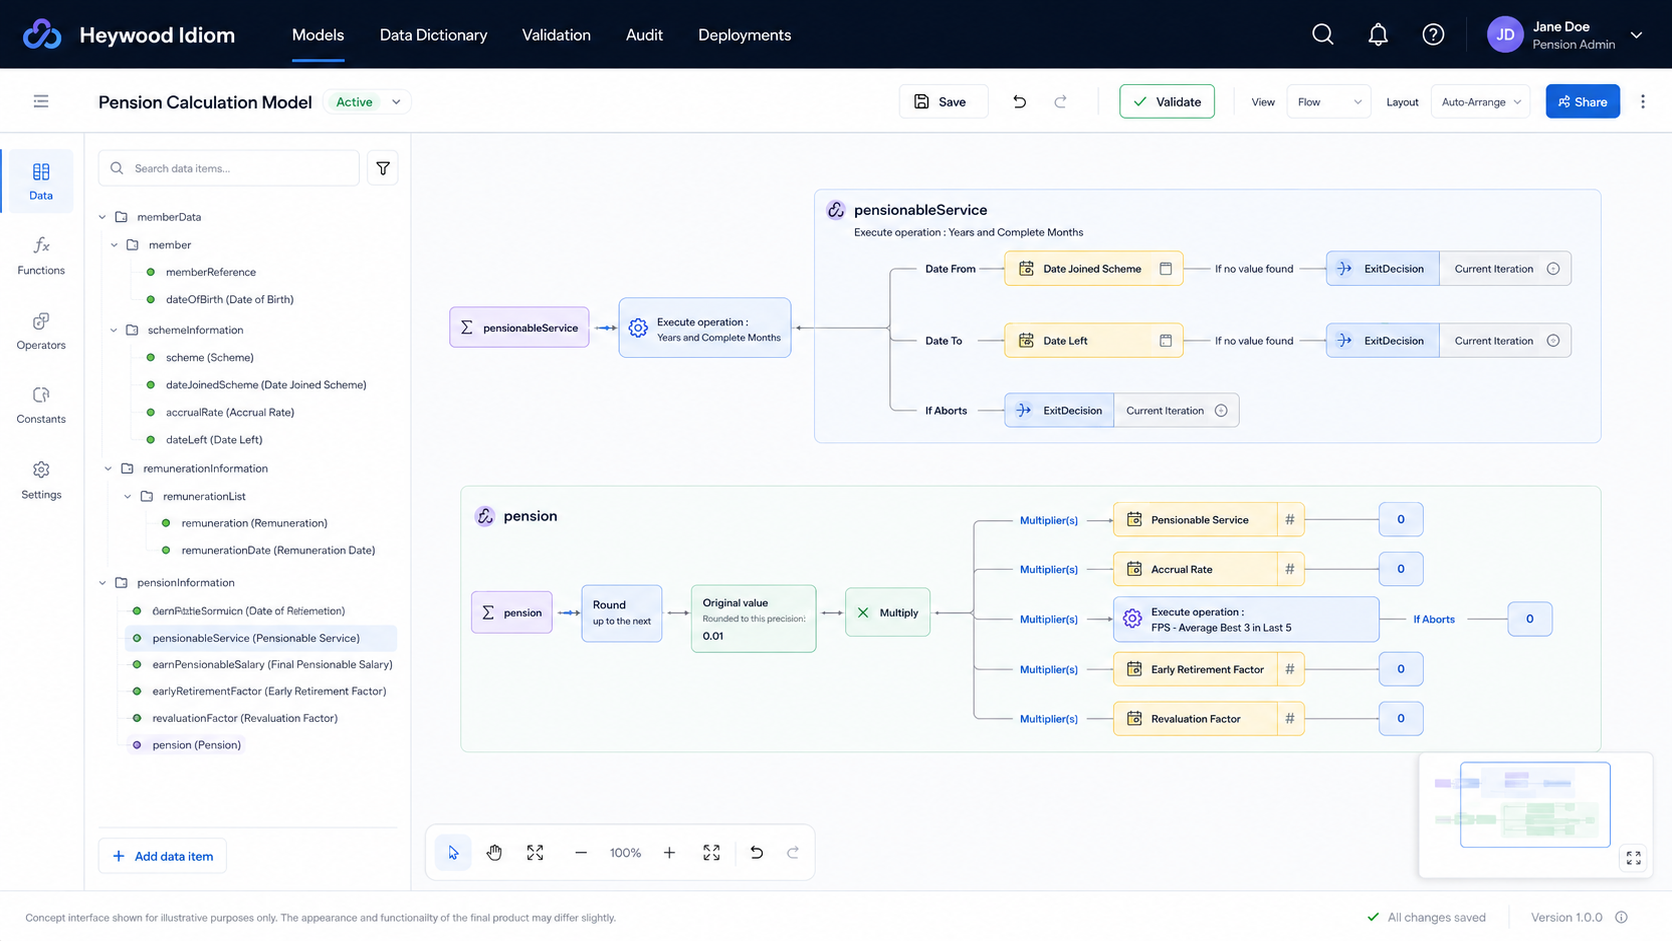Collapse the memberData folder
The image size is (1672, 941).
pyautogui.click(x=103, y=217)
